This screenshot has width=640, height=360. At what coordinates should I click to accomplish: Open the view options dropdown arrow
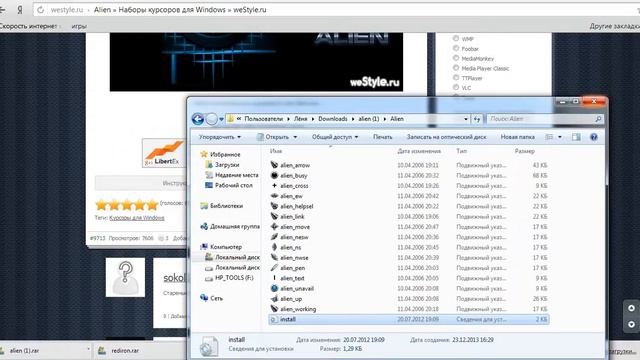pyautogui.click(x=560, y=137)
